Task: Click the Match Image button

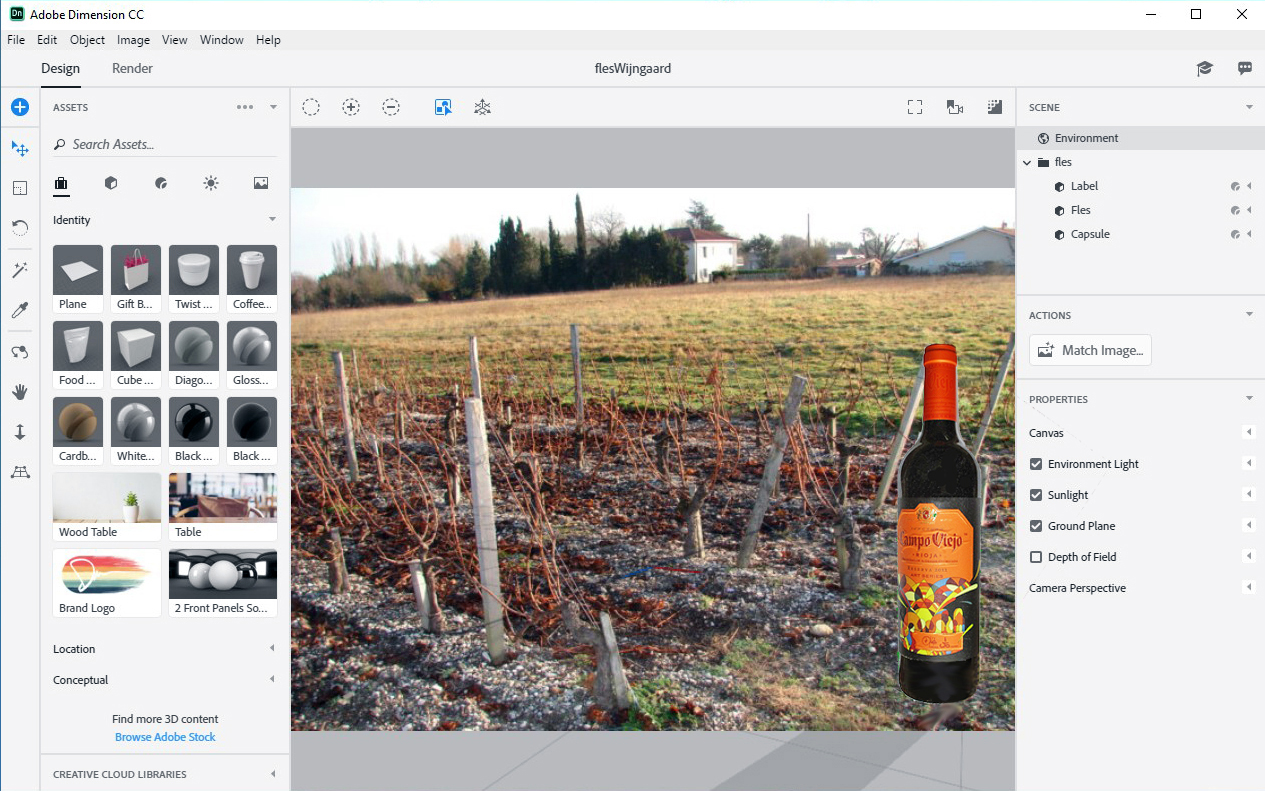Action: pyautogui.click(x=1090, y=350)
